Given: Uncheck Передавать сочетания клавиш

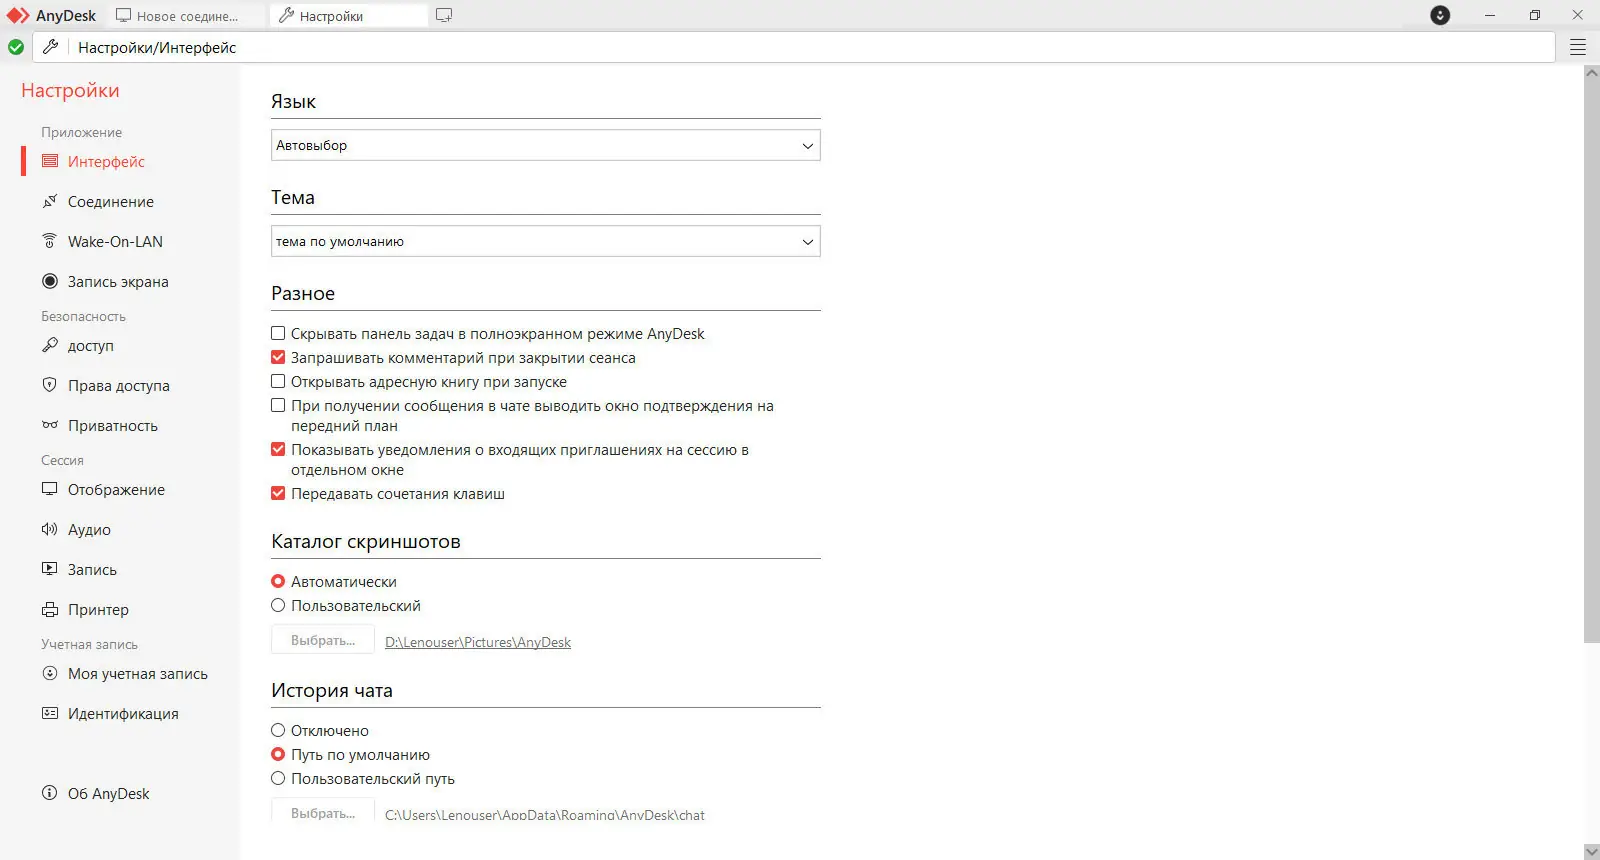Looking at the screenshot, I should [278, 493].
